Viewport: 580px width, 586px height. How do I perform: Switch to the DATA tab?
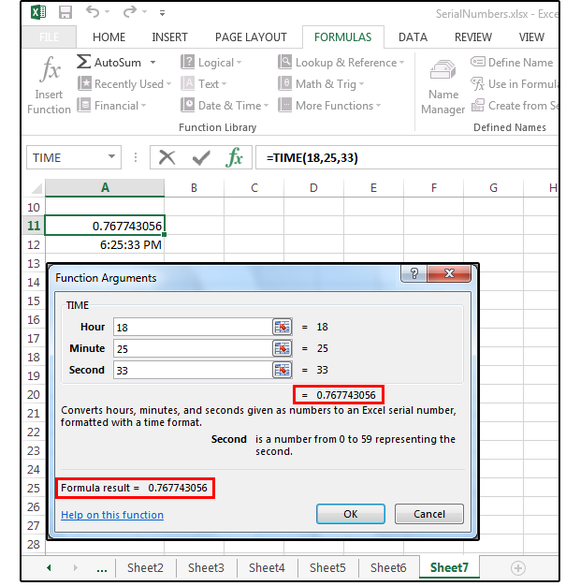point(413,37)
